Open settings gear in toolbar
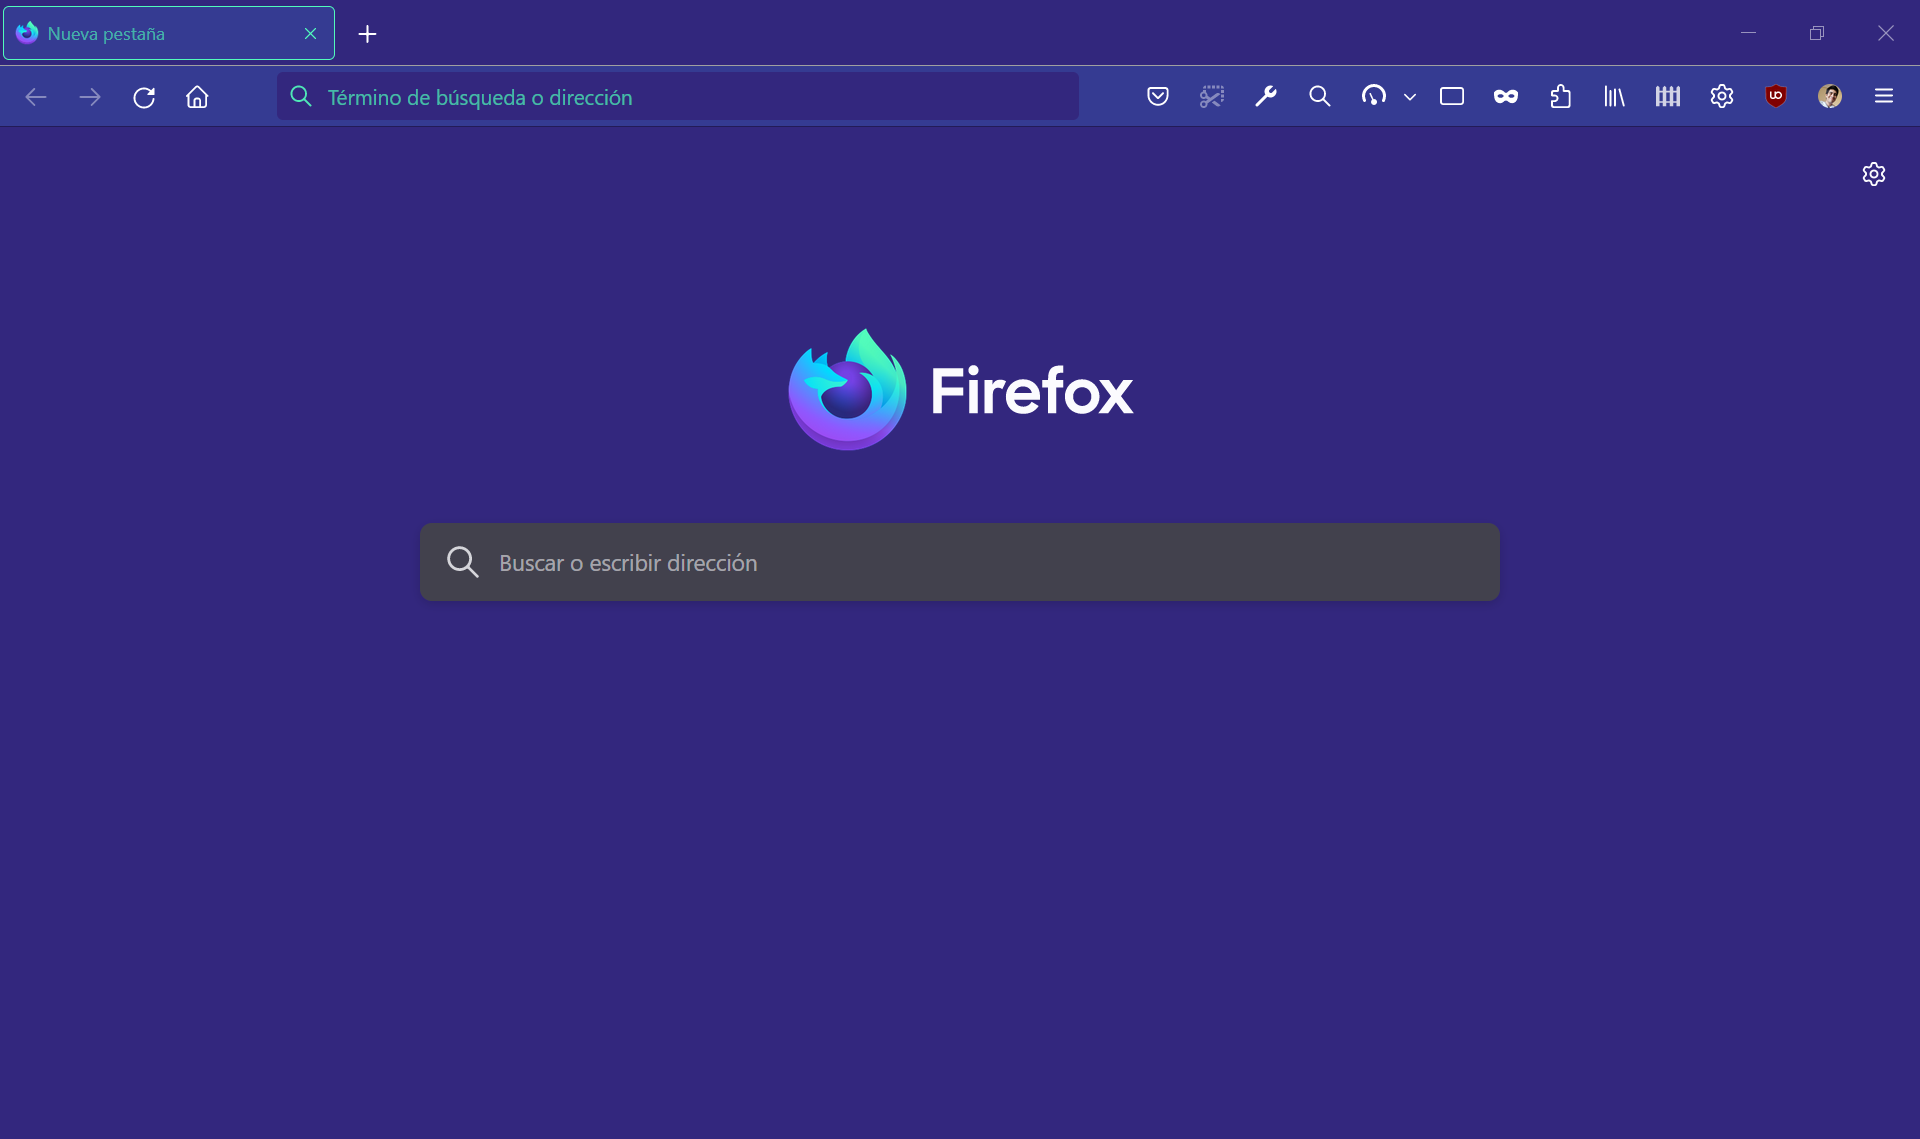 pos(1721,97)
